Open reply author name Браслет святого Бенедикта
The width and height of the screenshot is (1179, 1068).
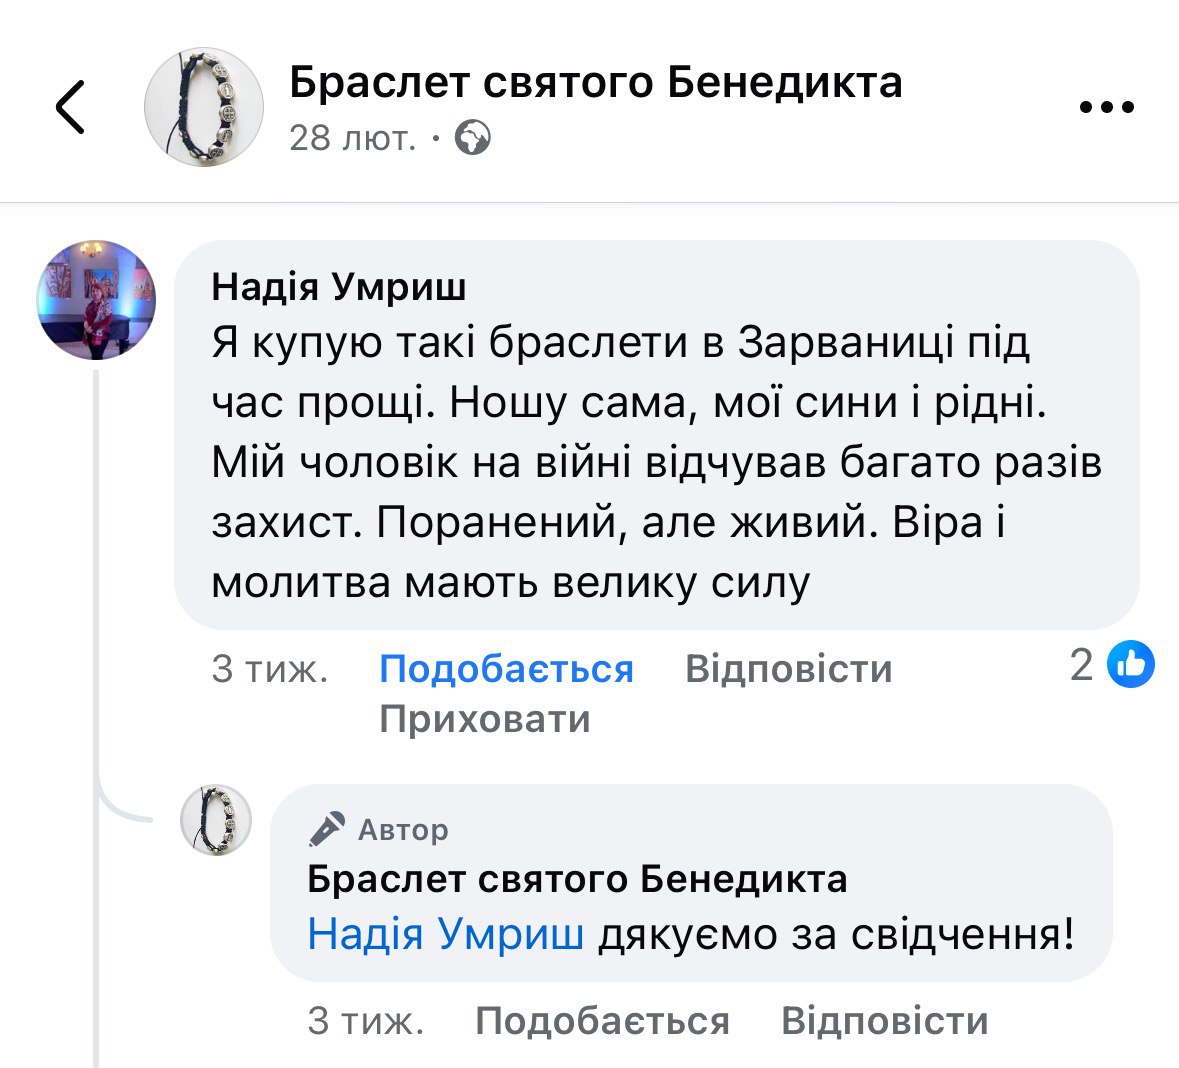[x=577, y=879]
